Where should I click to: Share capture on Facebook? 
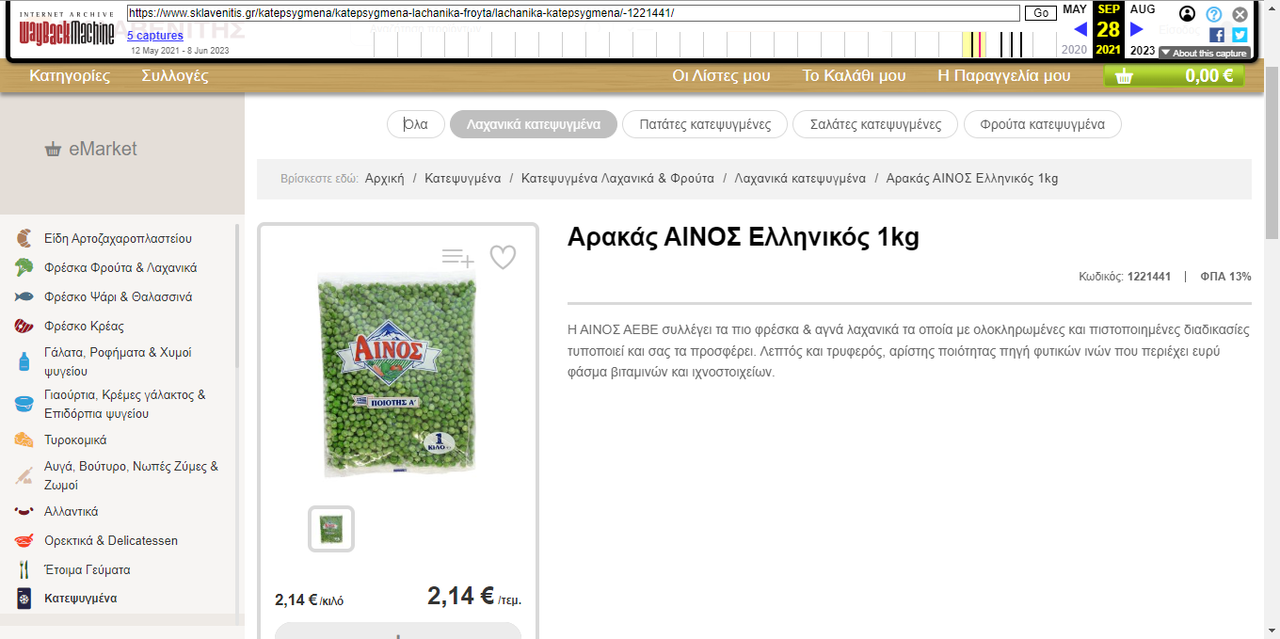pyautogui.click(x=1217, y=35)
